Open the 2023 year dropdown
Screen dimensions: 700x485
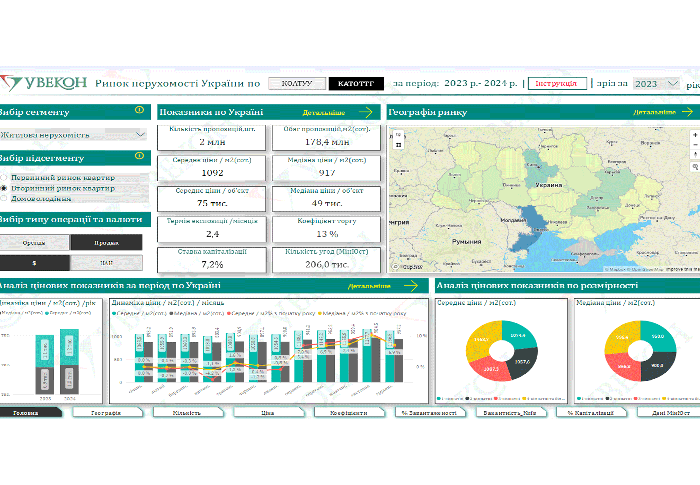(x=656, y=84)
